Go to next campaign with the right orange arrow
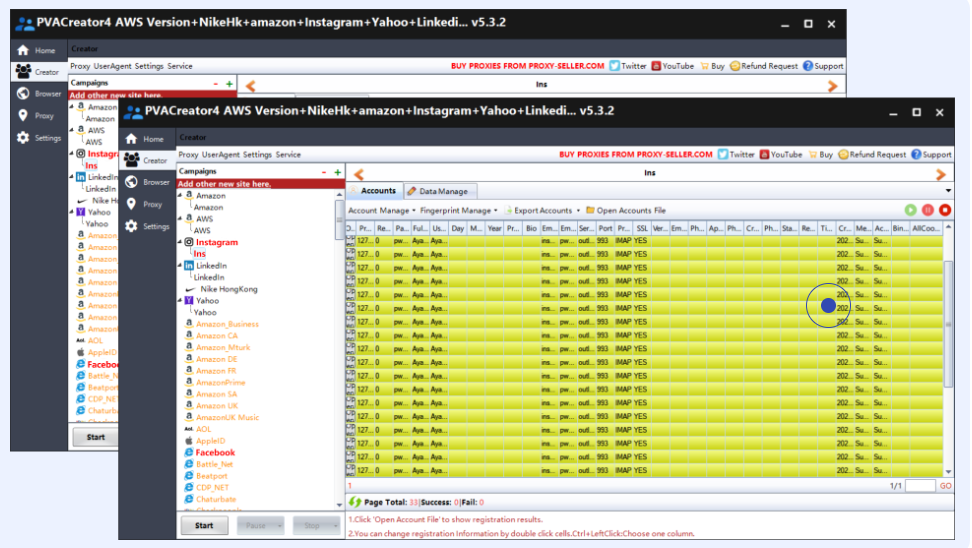Screen dimensions: 972x548 (x=940, y=174)
